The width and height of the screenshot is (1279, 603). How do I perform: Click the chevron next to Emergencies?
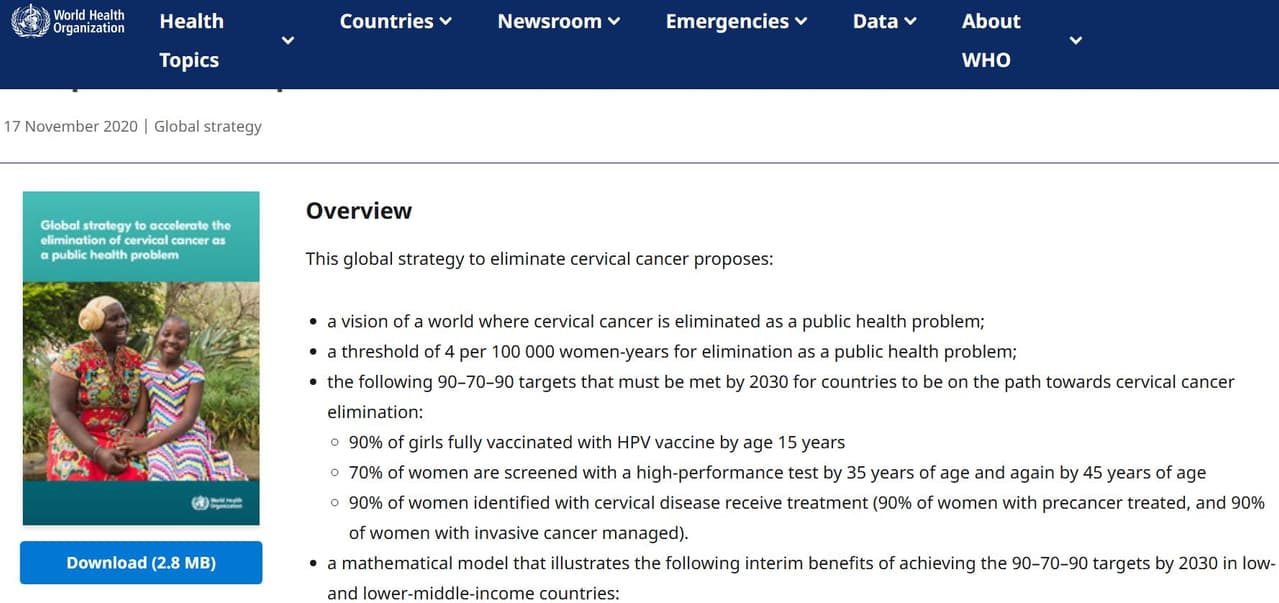coord(801,22)
